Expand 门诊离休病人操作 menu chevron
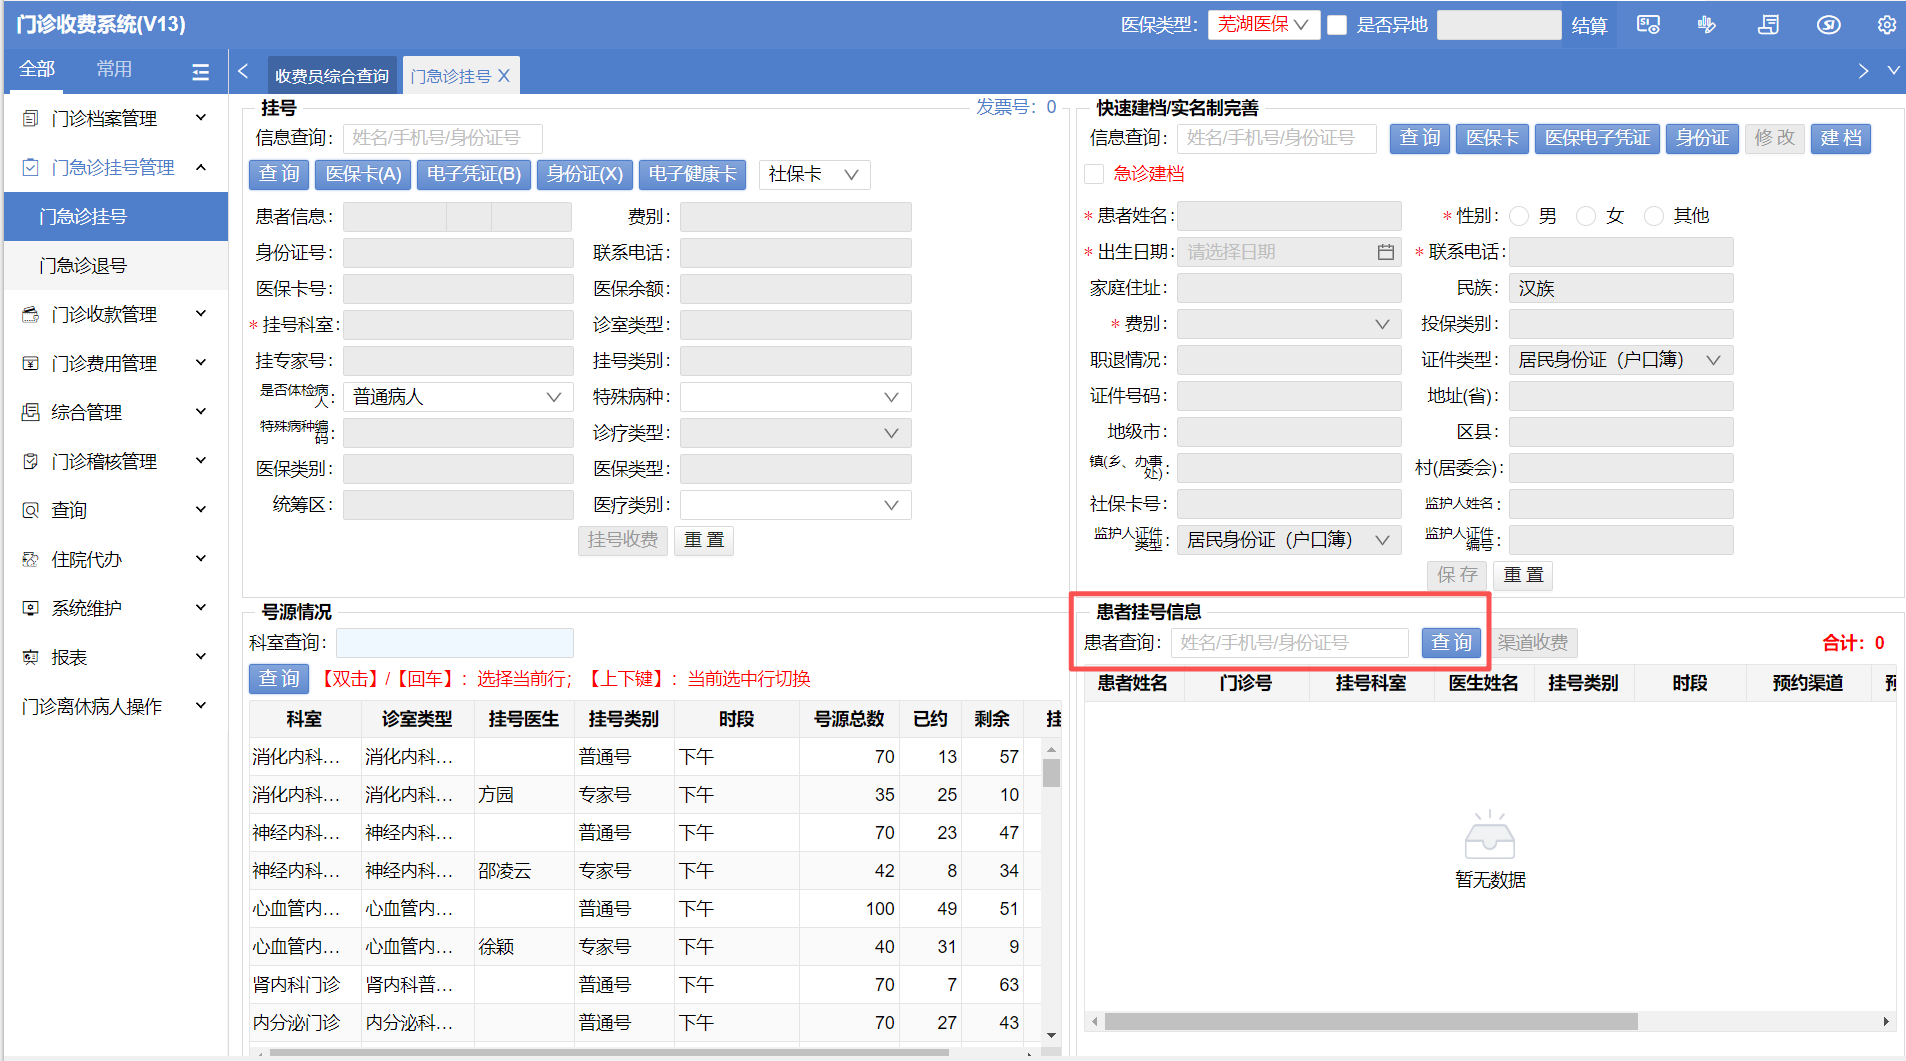 point(201,706)
